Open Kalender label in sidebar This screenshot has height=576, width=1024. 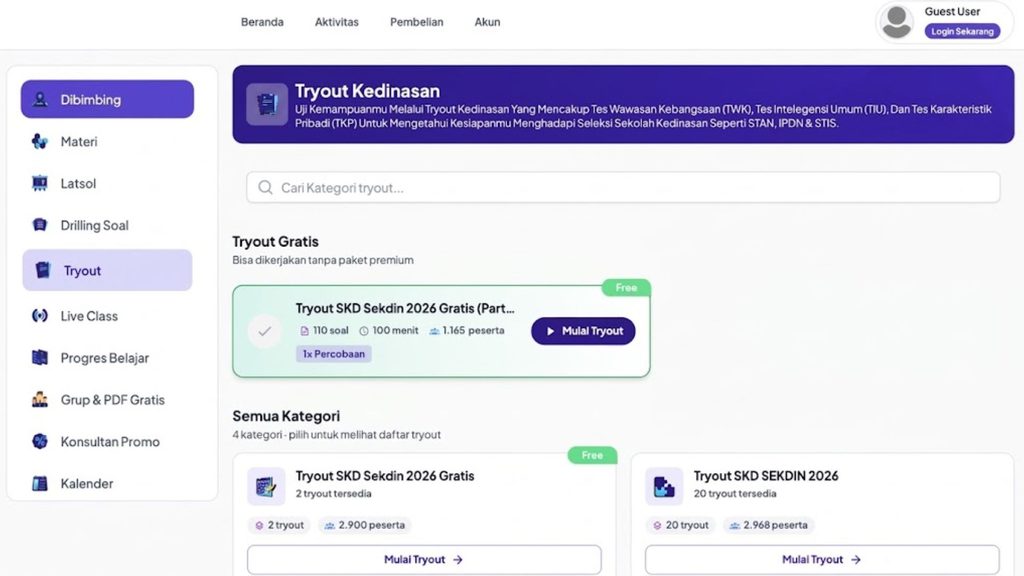tap(87, 483)
